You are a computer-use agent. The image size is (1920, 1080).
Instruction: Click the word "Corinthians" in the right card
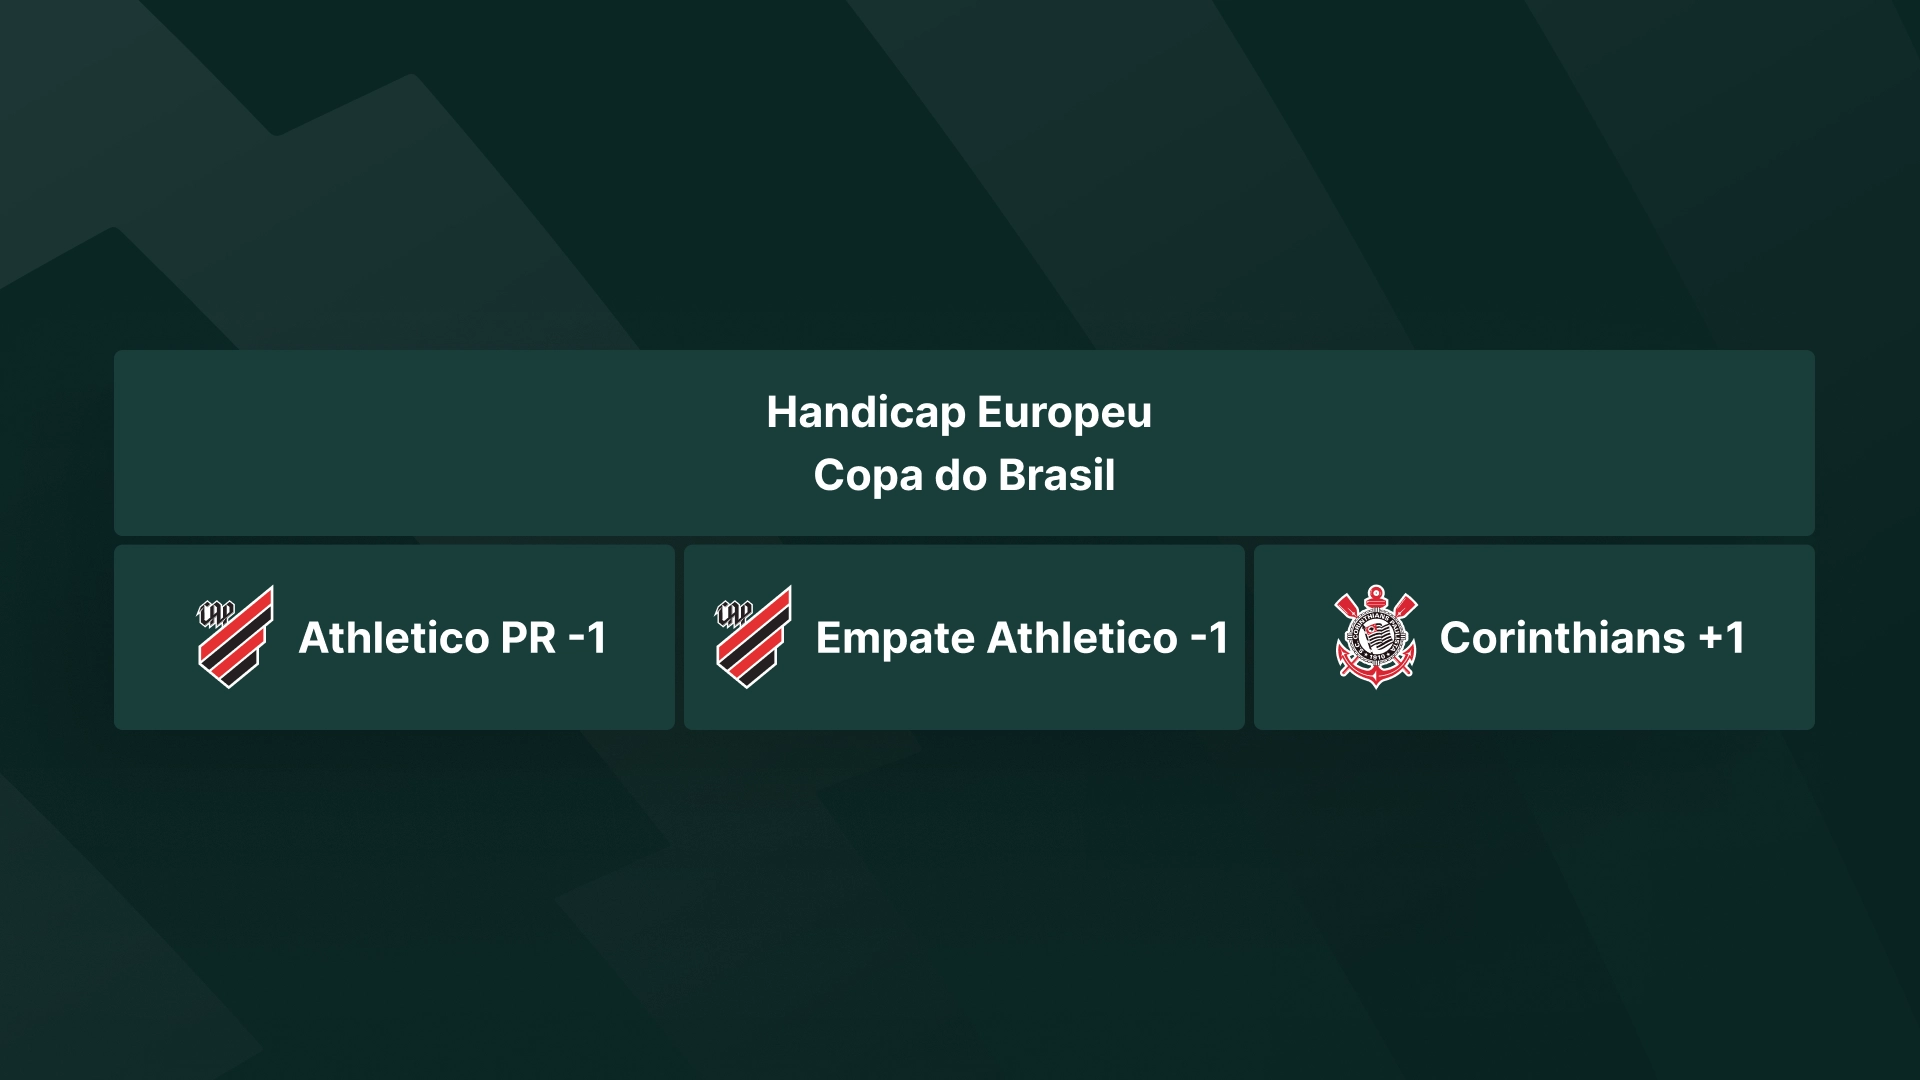tap(1562, 638)
